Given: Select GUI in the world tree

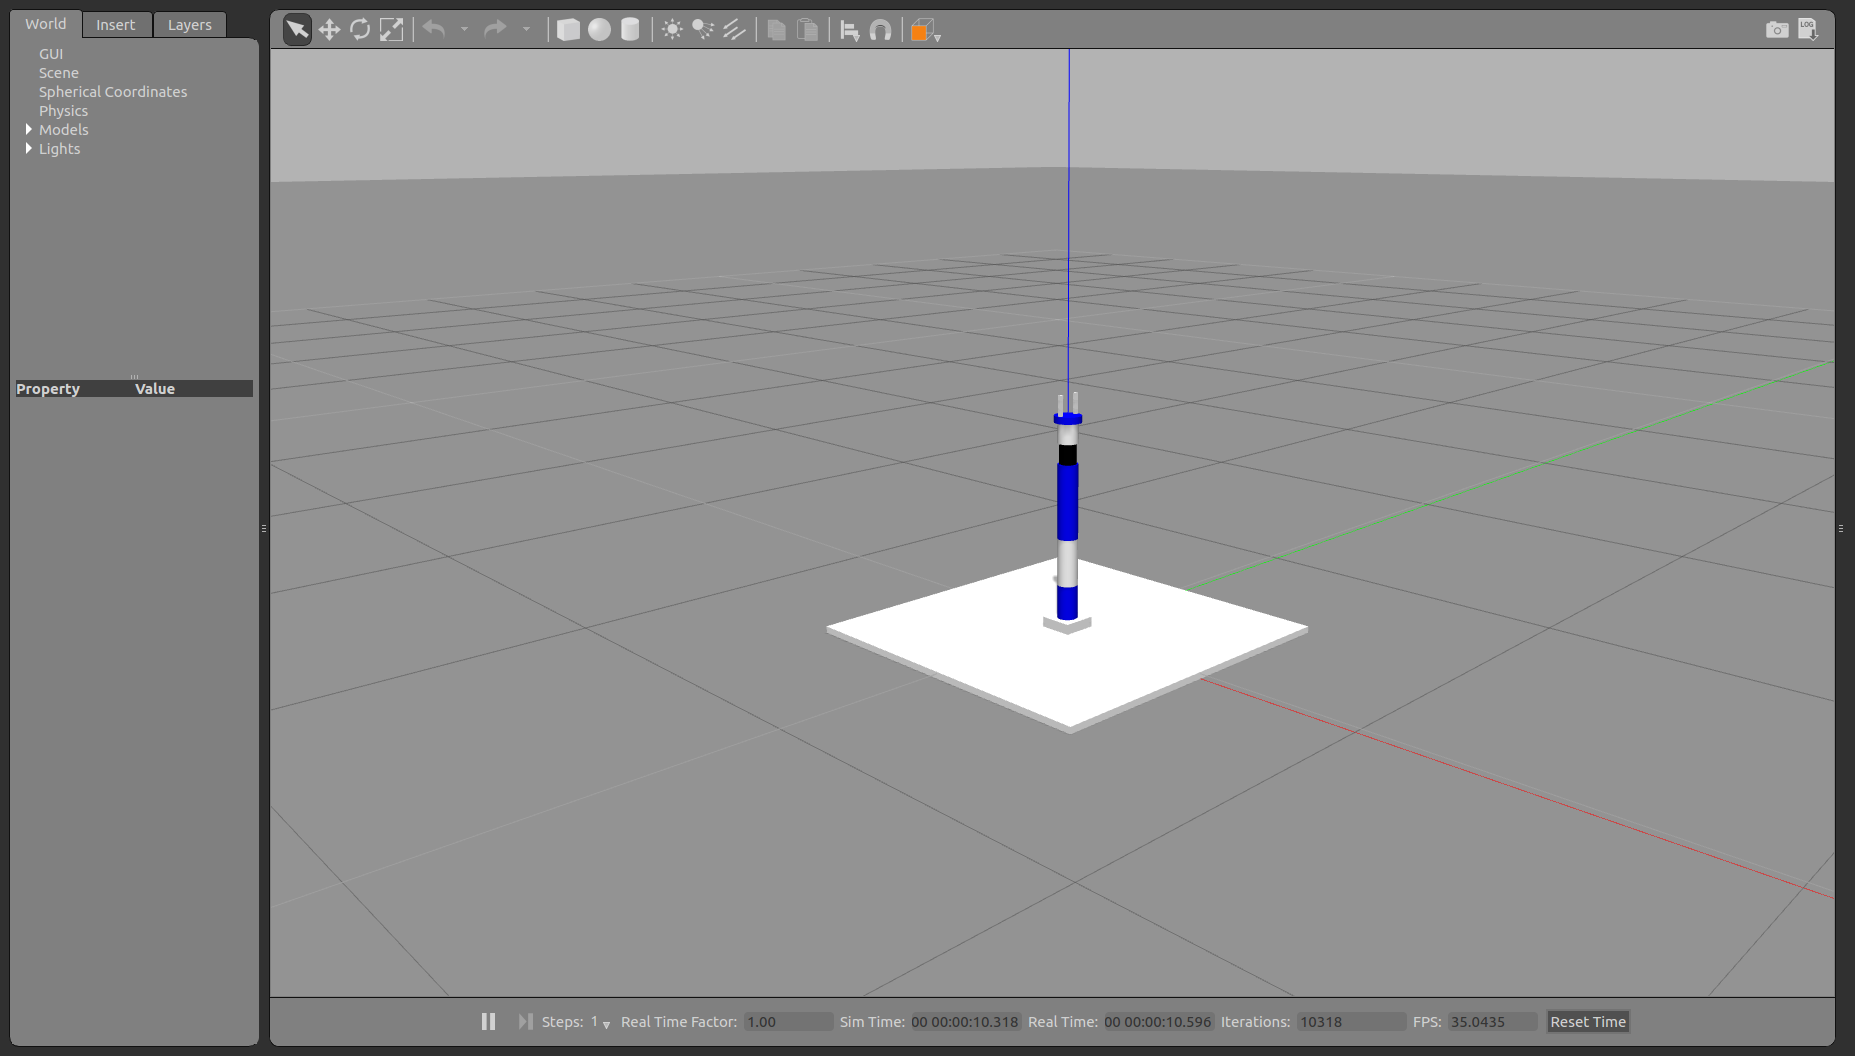Looking at the screenshot, I should pos(51,54).
